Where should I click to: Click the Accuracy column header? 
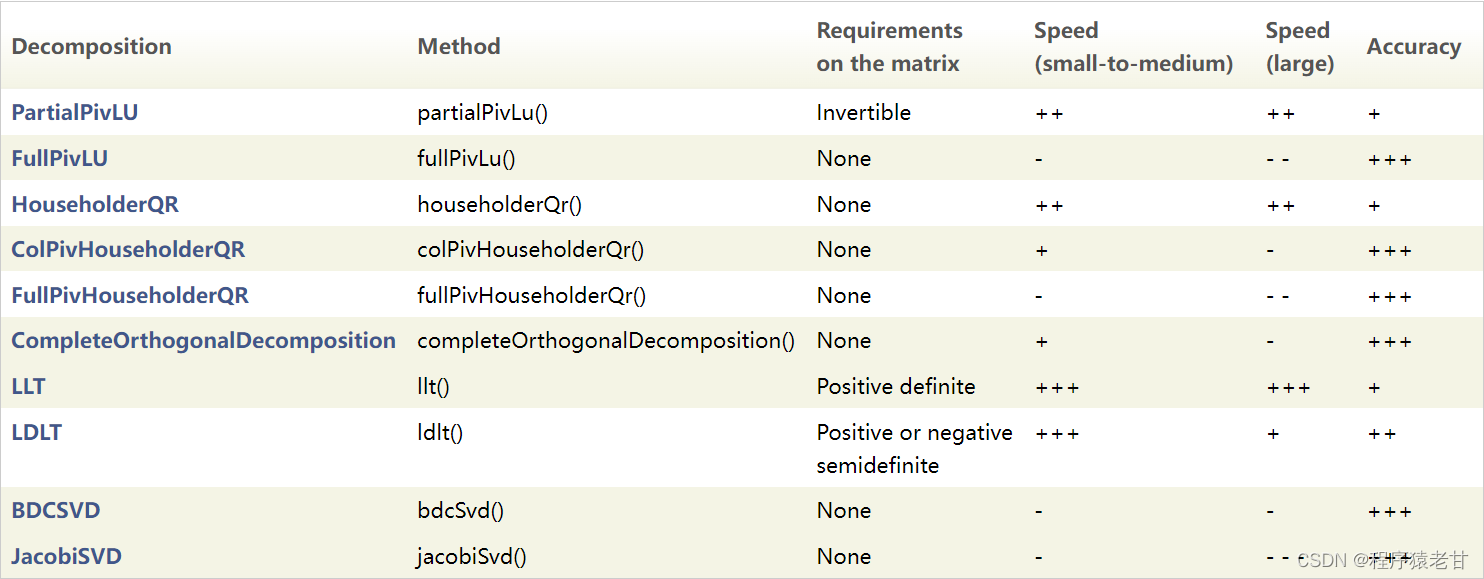tap(1413, 46)
